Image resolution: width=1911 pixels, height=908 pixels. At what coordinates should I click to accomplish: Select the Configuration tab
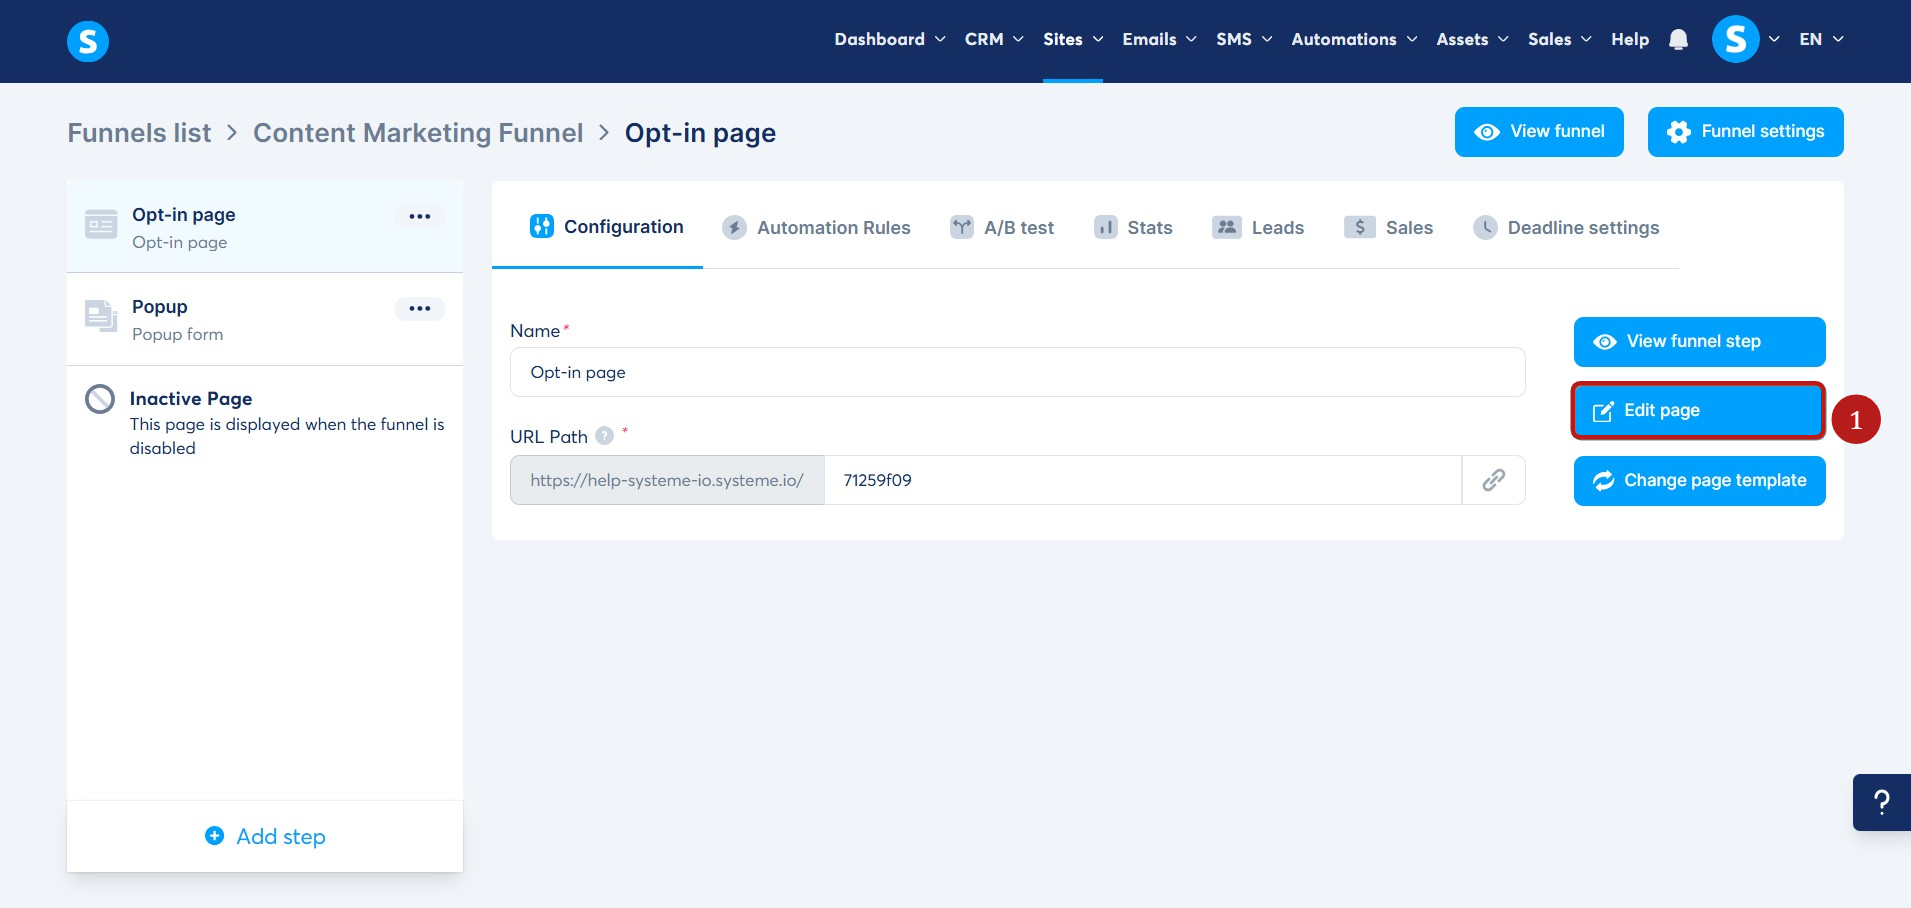[606, 227]
